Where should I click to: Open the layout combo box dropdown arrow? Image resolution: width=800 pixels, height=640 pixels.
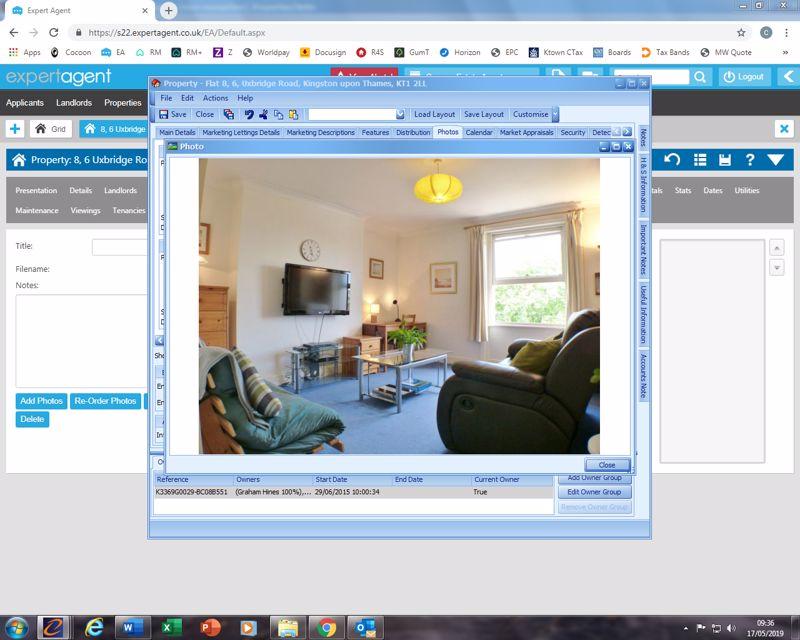(x=401, y=114)
